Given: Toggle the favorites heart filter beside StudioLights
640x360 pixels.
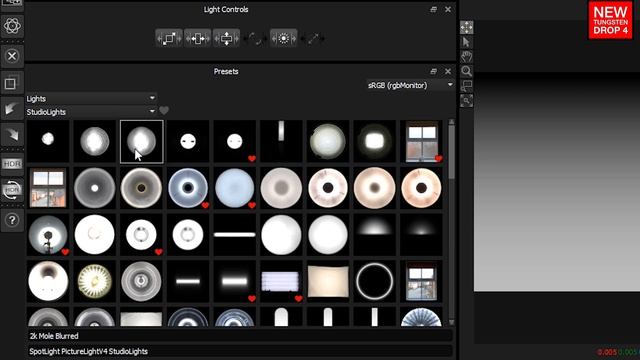Looking at the screenshot, I should (x=164, y=111).
